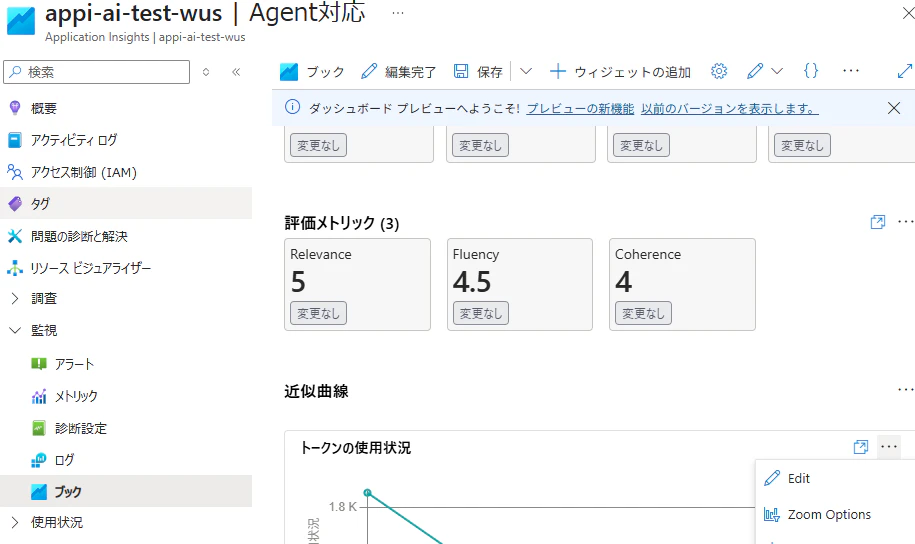Open 以前のバージョンを表示します link
Image resolution: width=915 pixels, height=544 pixels.
point(729,109)
